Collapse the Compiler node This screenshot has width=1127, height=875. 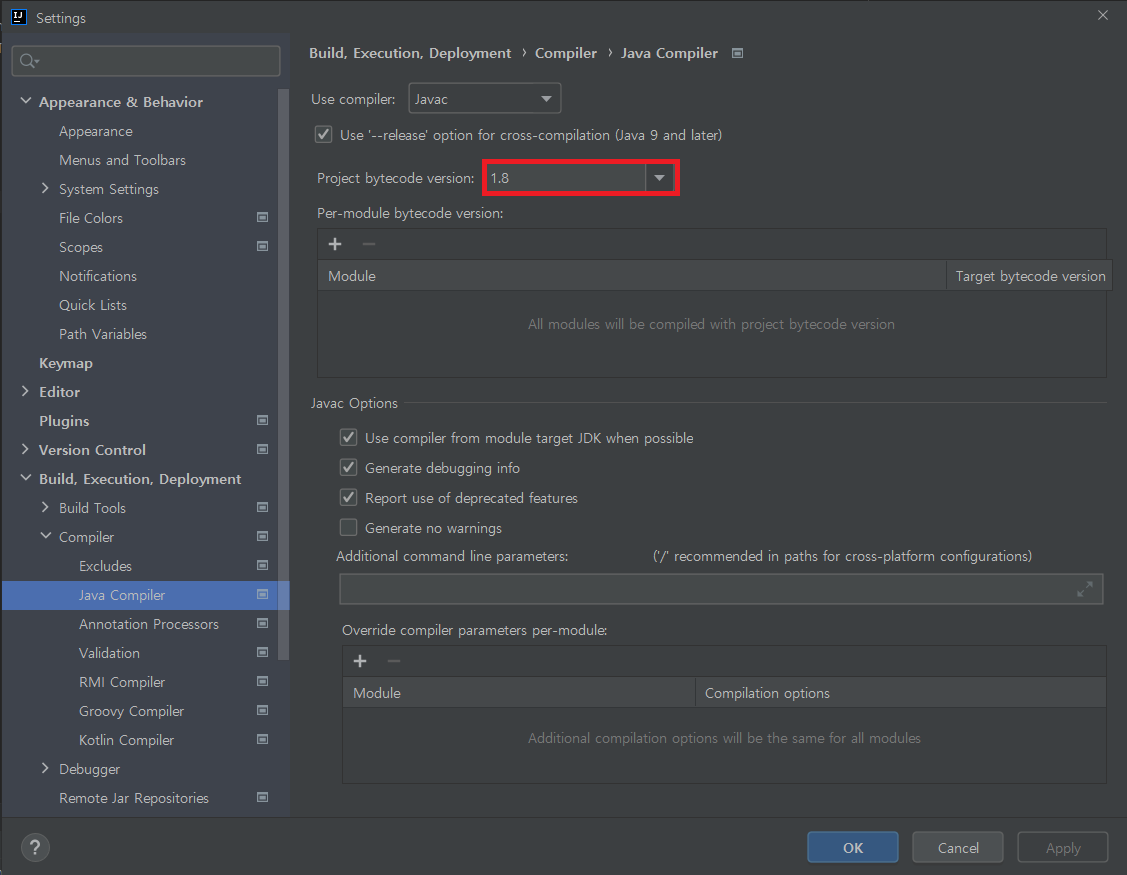point(45,536)
